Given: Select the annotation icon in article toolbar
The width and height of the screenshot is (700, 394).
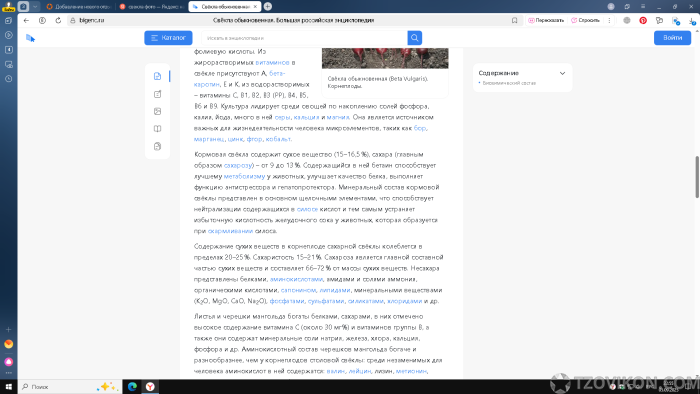Looking at the screenshot, I should point(157,94).
